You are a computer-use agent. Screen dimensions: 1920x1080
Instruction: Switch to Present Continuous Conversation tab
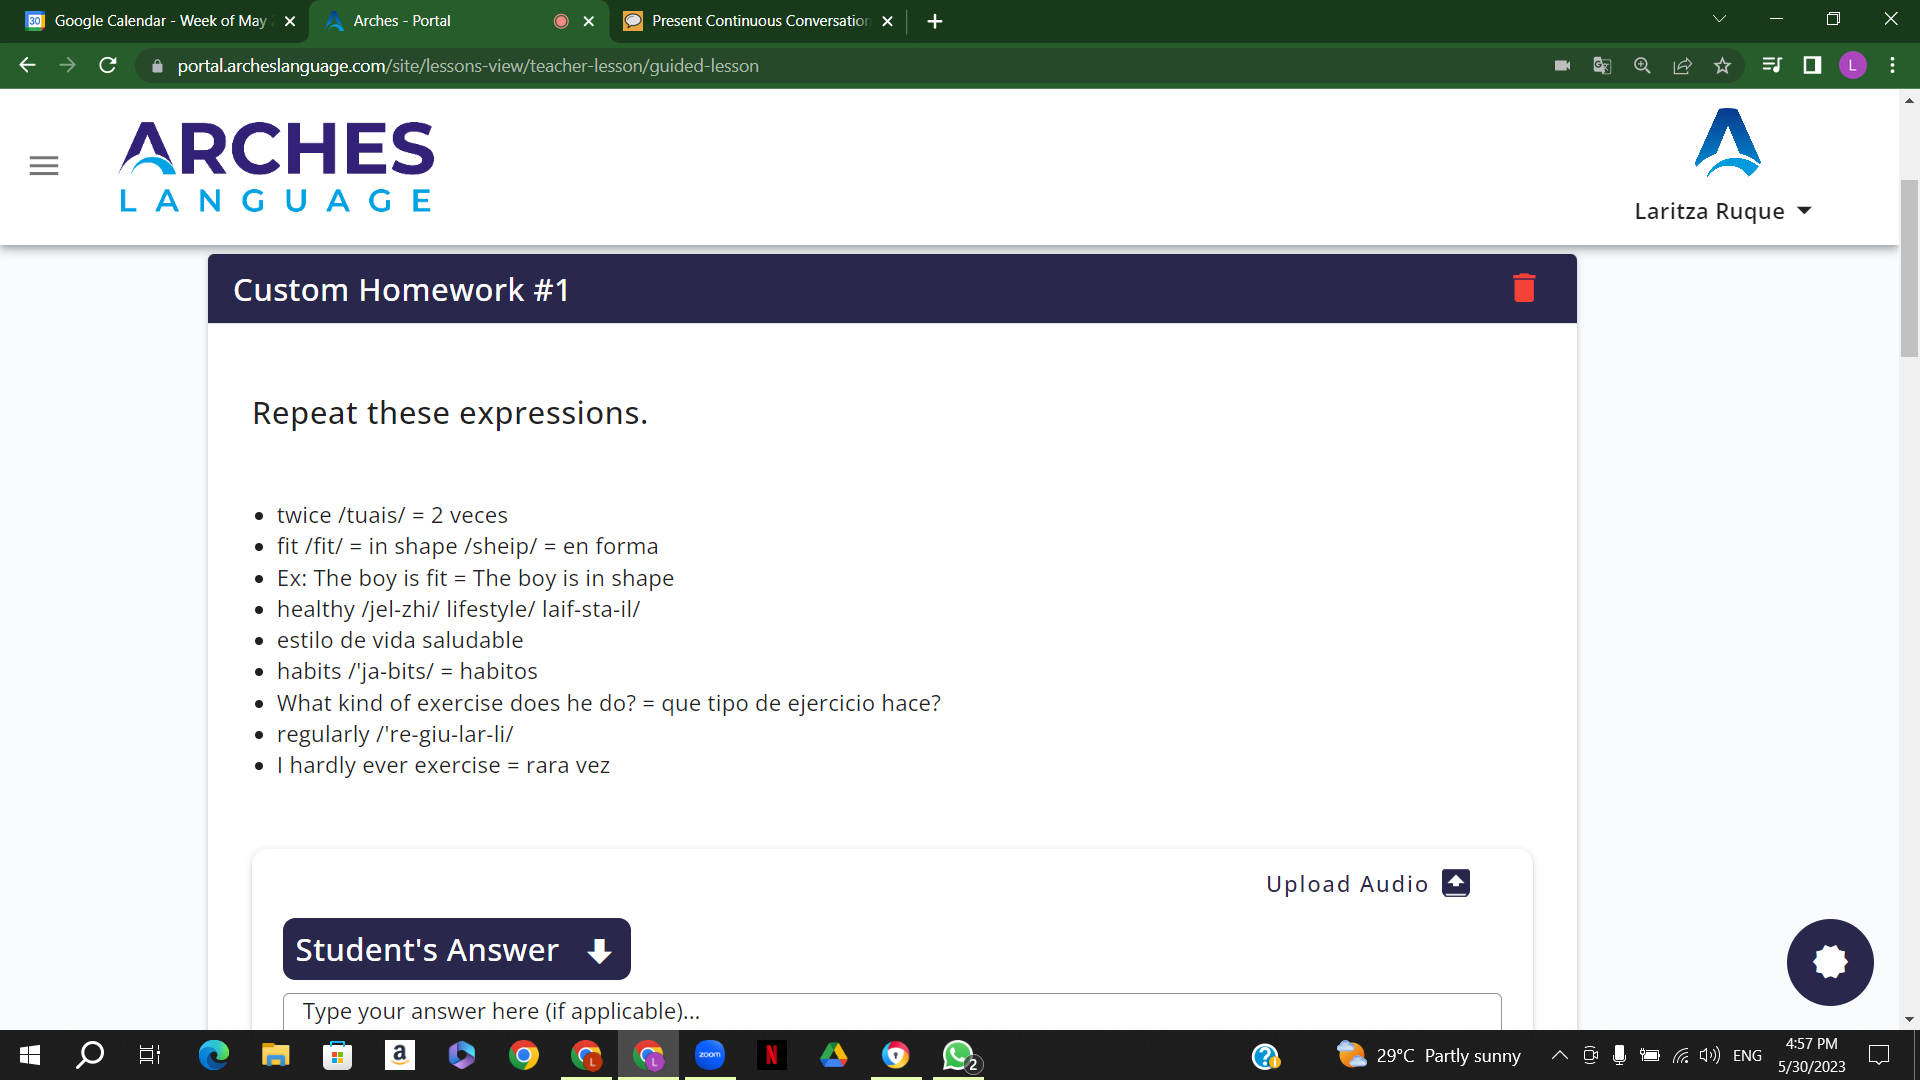click(x=757, y=21)
